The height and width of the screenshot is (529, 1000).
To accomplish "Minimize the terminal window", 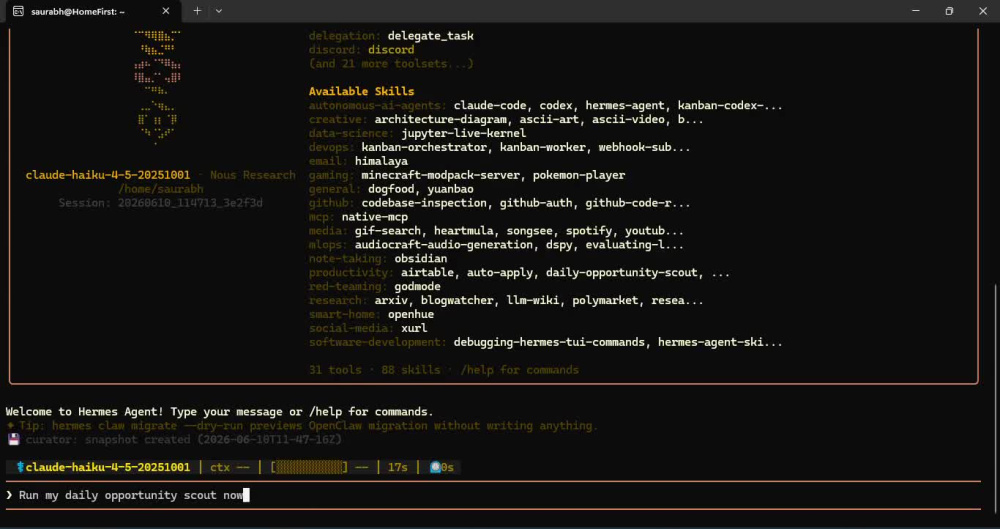I will coord(916,11).
